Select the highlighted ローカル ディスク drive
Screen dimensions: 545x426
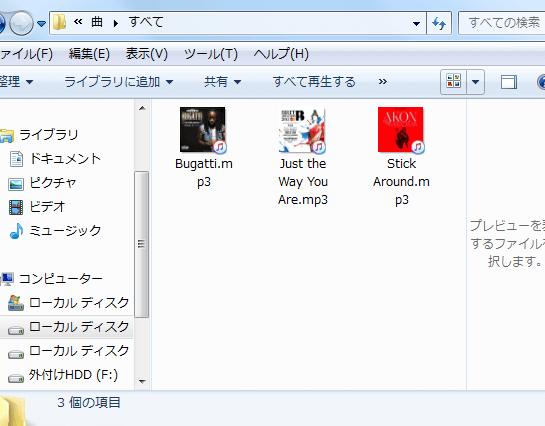click(x=79, y=327)
